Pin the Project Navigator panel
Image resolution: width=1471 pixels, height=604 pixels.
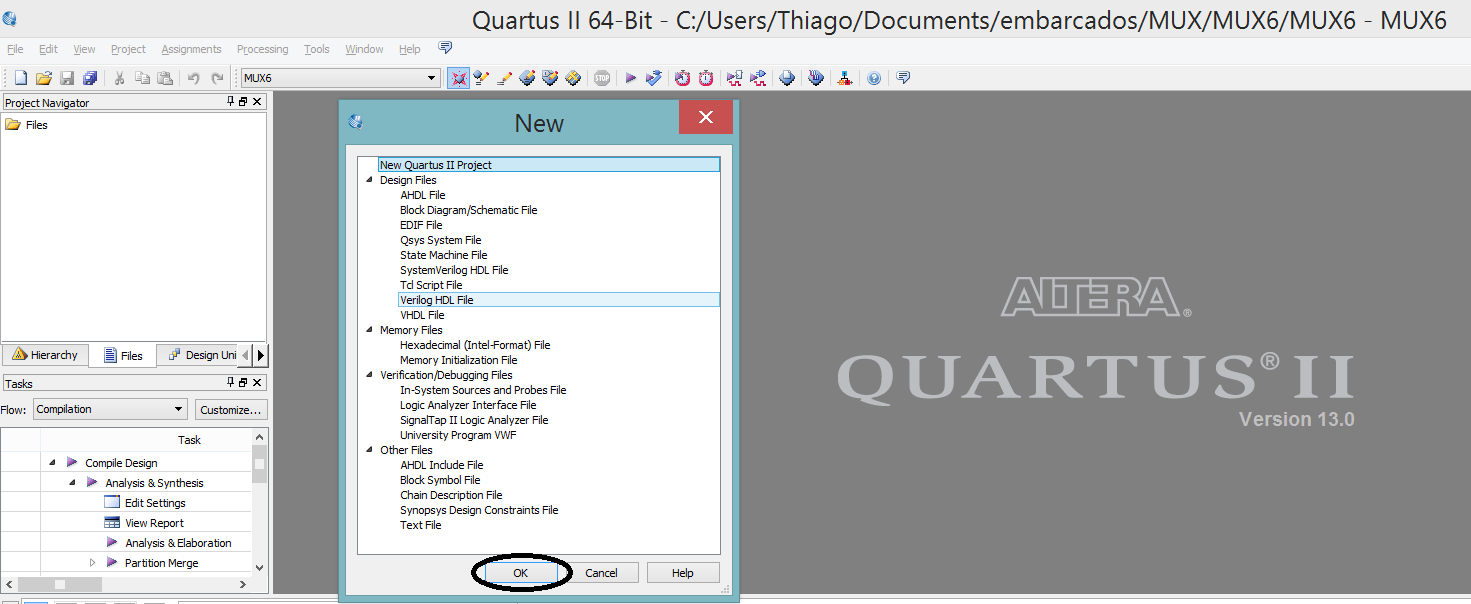coord(232,102)
